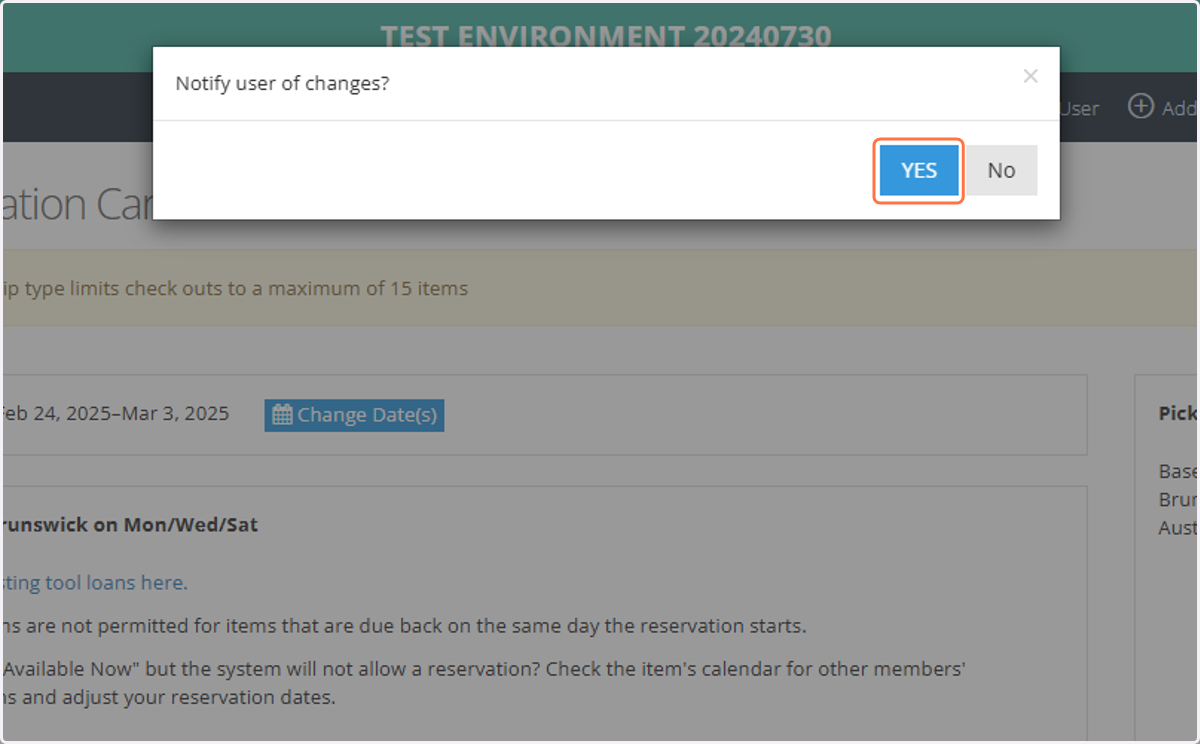
Task: Click the plus circle Add icon
Action: click(1141, 106)
